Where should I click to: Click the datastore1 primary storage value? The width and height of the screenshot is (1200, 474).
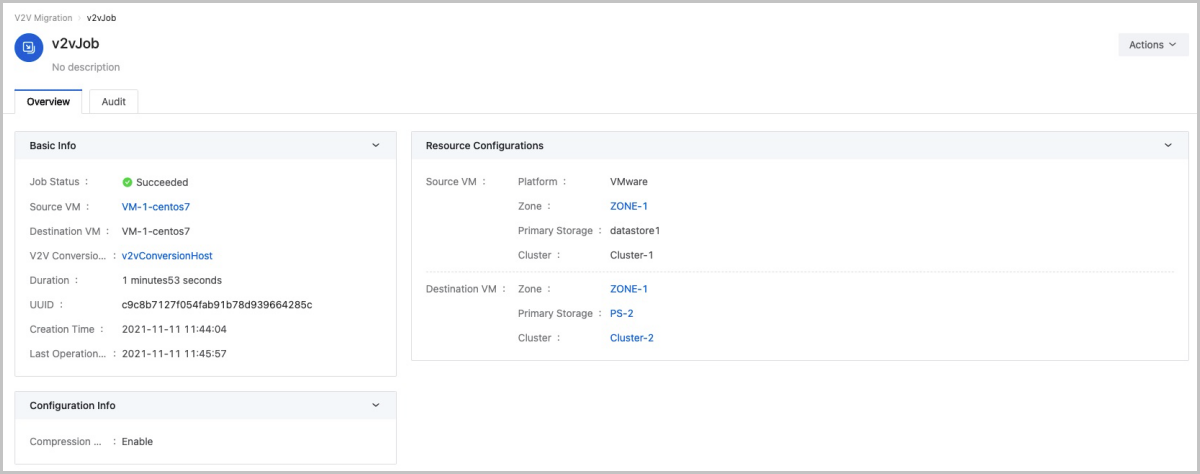(635, 231)
